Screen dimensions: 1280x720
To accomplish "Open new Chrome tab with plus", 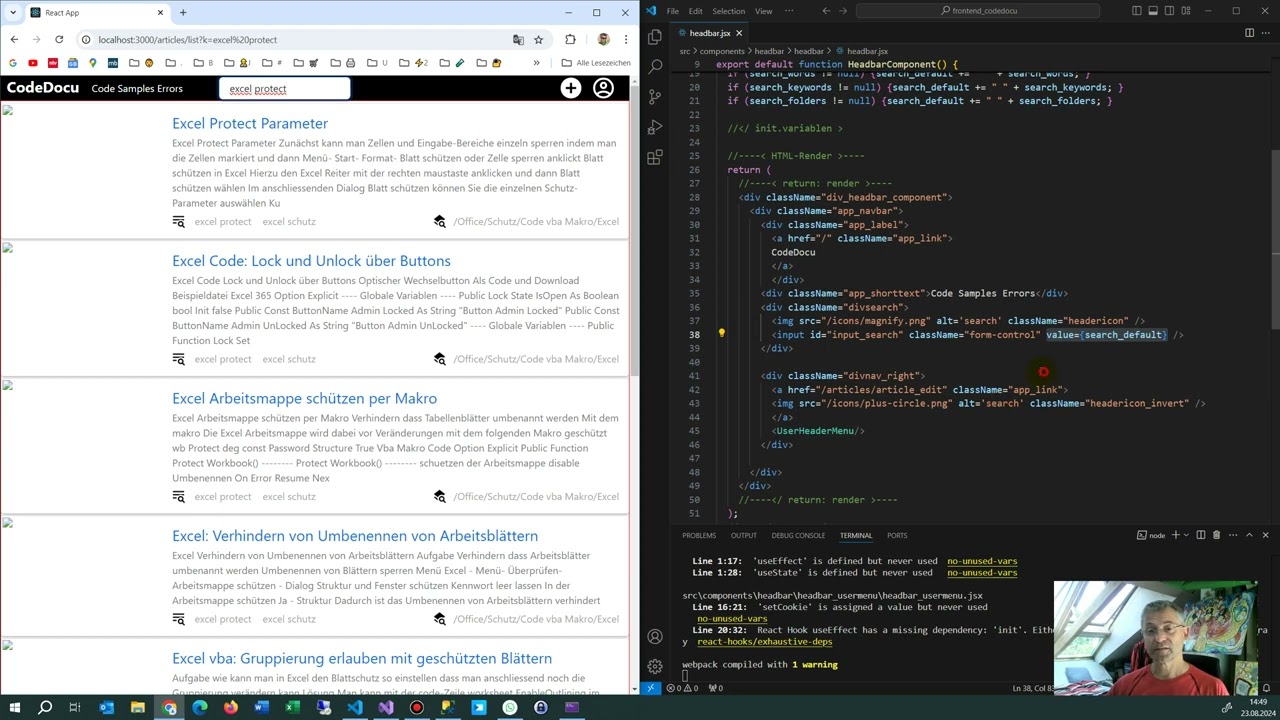I will tap(182, 12).
